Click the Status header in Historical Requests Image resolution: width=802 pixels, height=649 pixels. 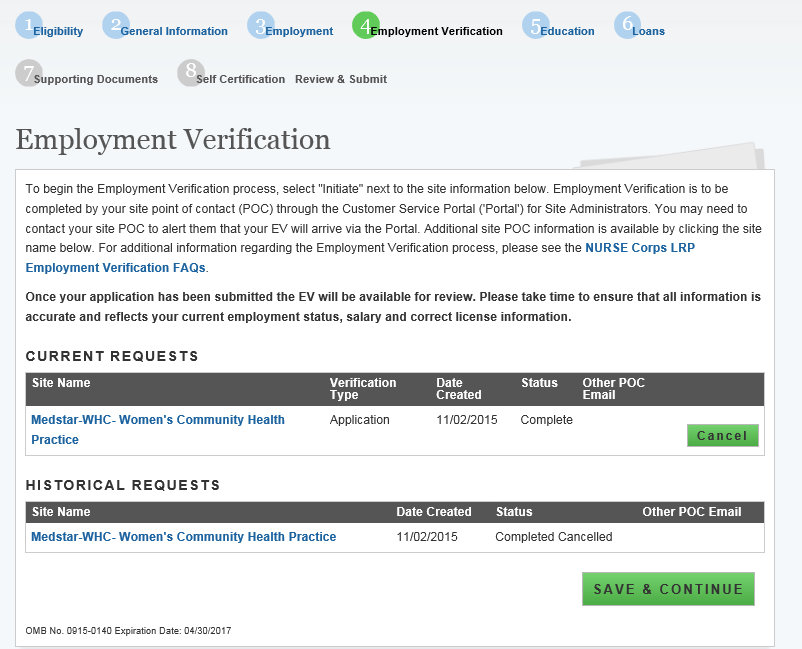(x=514, y=512)
